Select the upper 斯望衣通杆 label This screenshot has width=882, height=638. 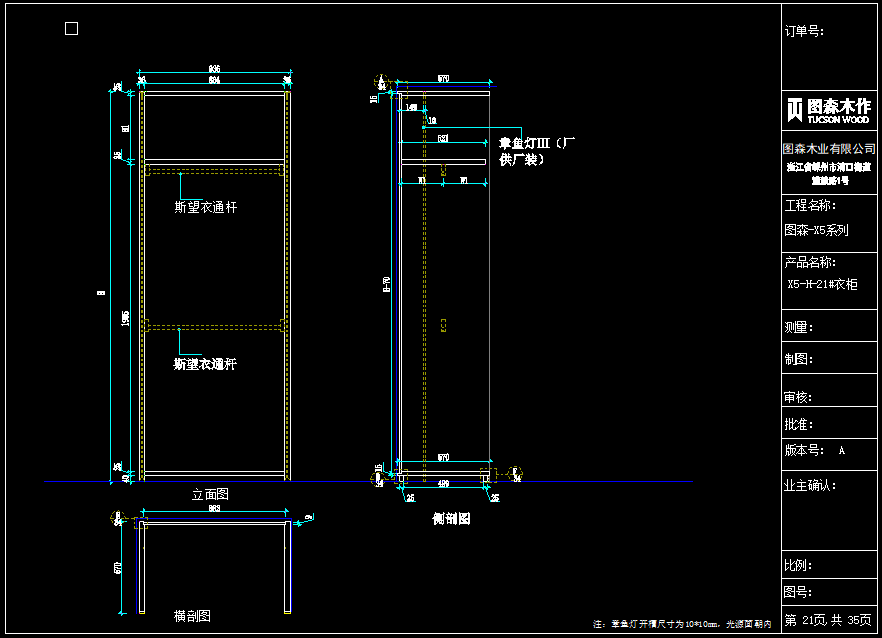[205, 207]
